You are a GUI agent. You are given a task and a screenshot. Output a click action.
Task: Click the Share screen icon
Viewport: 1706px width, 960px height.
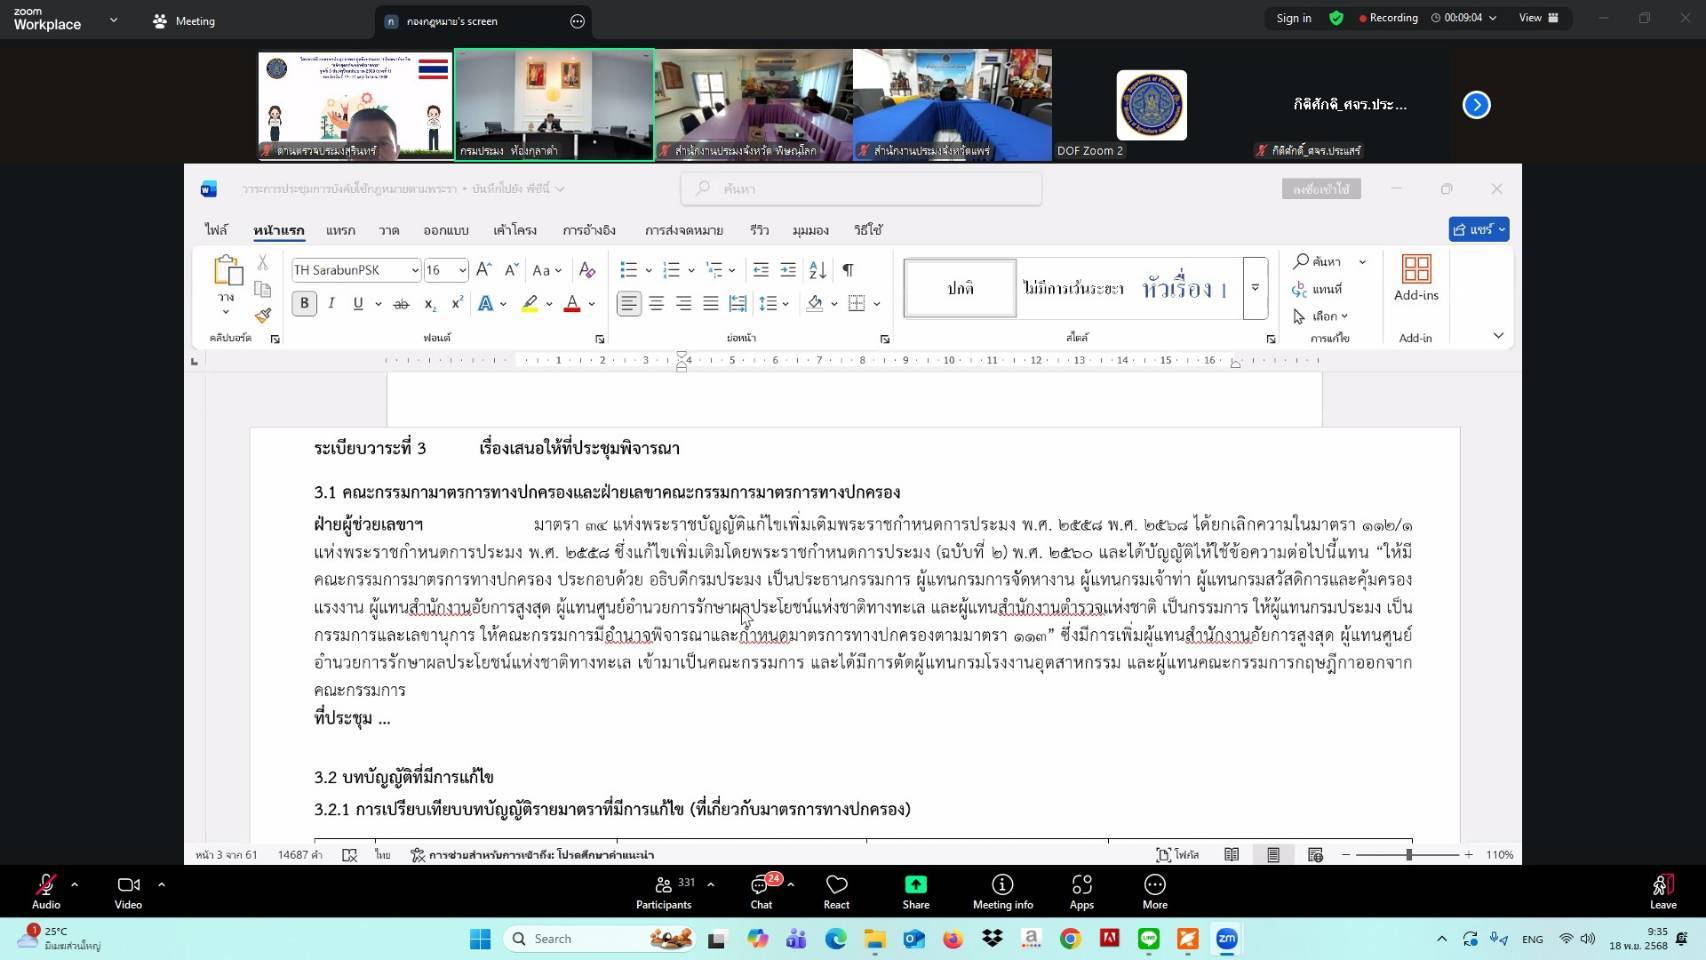tap(915, 889)
